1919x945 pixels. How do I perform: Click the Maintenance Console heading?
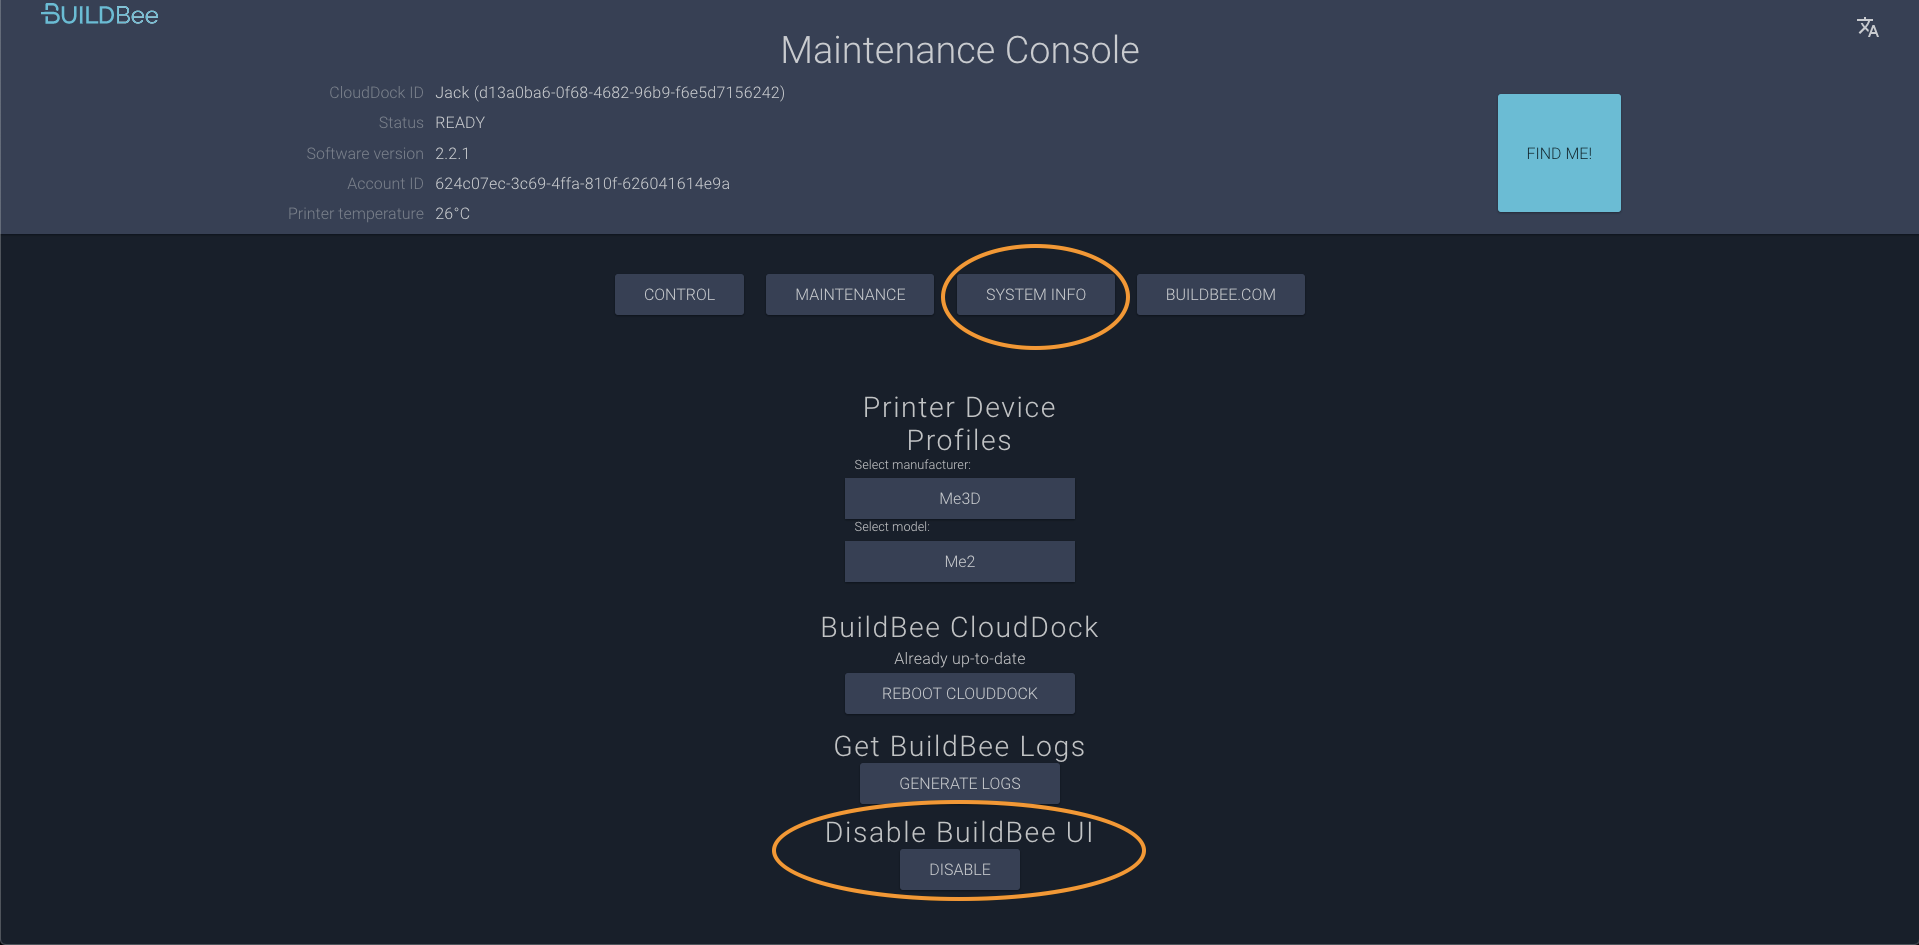pos(960,50)
